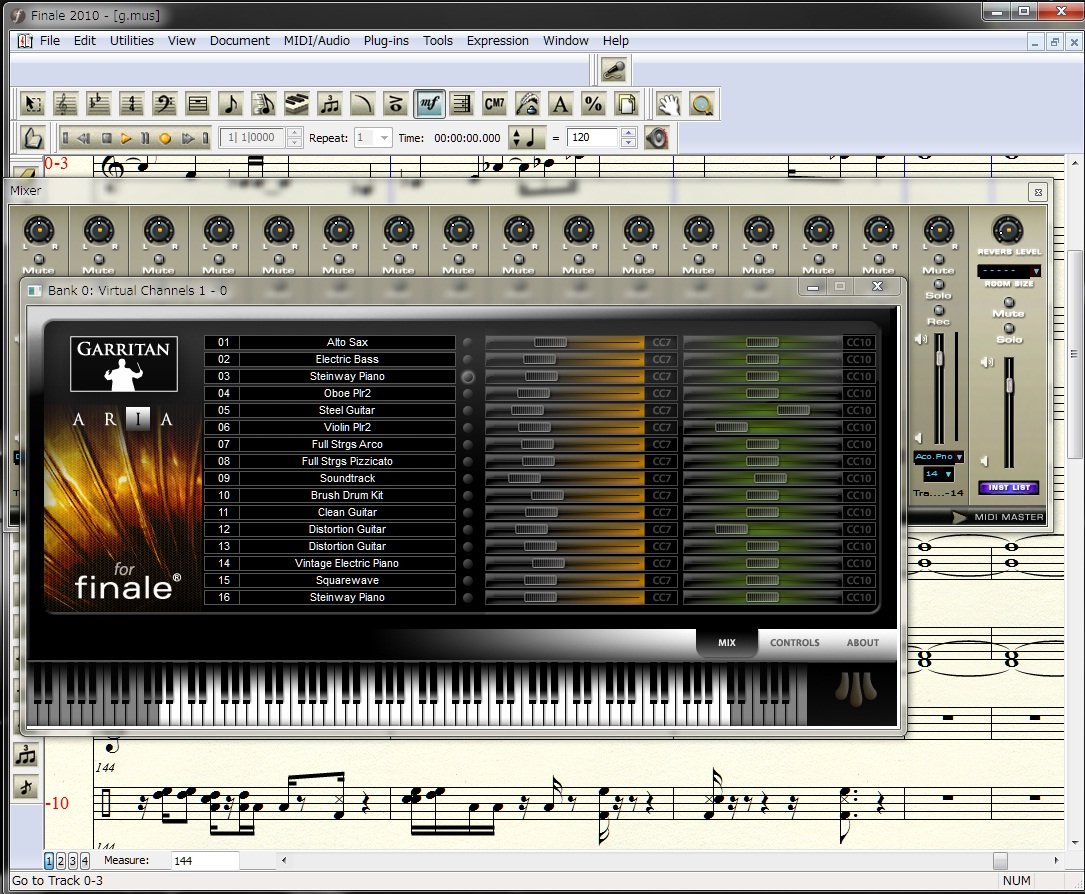This screenshot has width=1085, height=894.
Task: Click the Garritan logo in ARIA
Action: click(124, 364)
